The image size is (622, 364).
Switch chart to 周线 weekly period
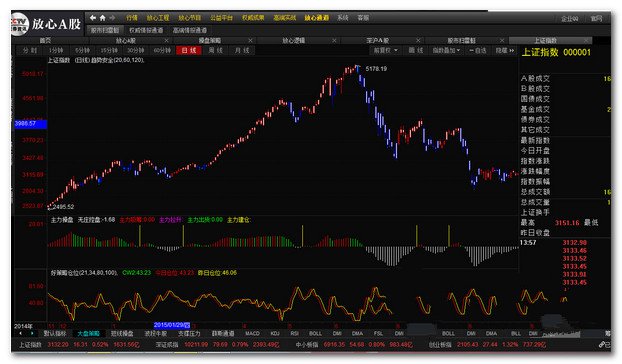(215, 50)
